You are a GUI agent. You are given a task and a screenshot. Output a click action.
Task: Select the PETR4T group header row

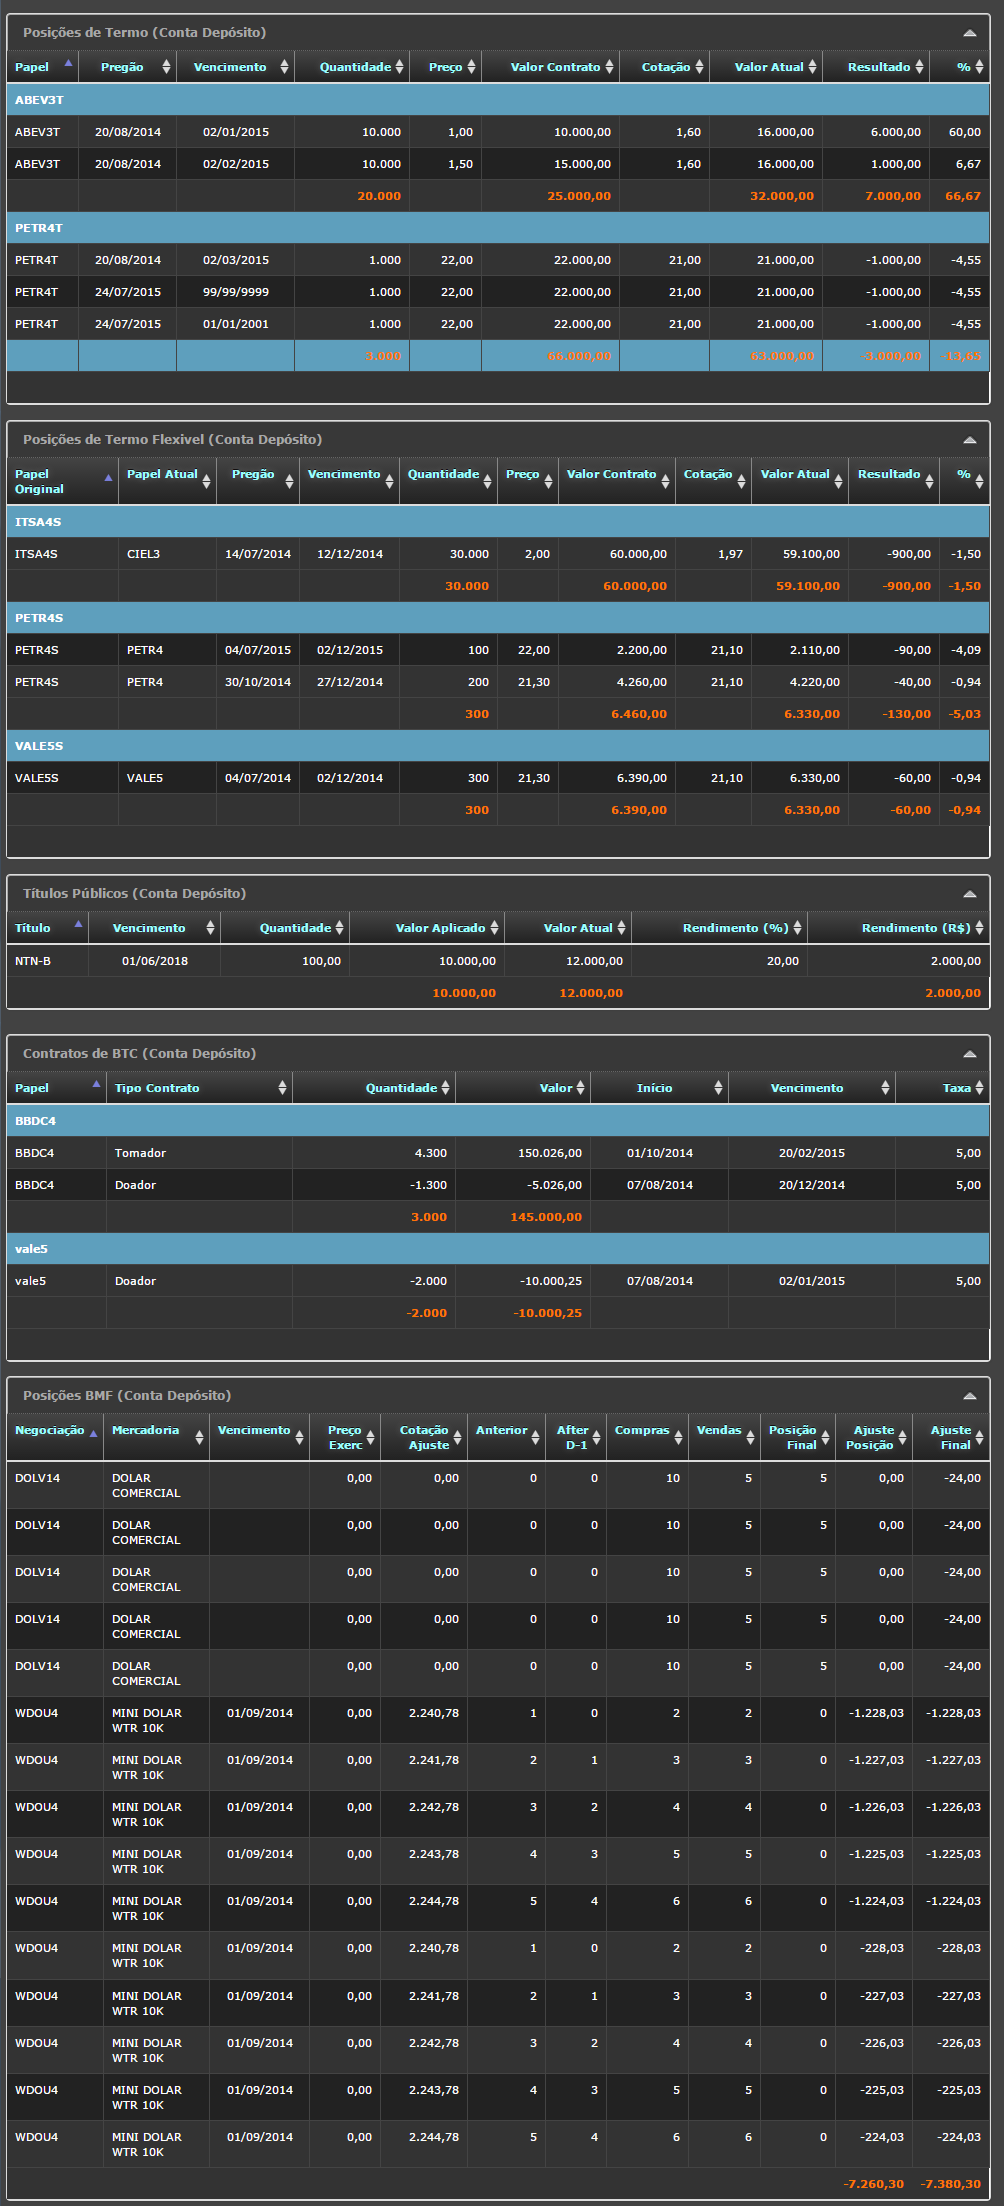tap(498, 228)
